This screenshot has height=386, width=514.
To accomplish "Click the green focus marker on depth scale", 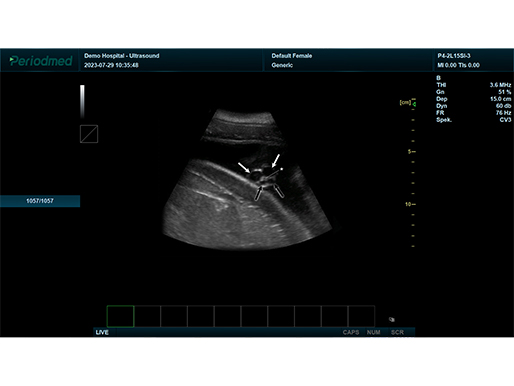I will pos(414,104).
